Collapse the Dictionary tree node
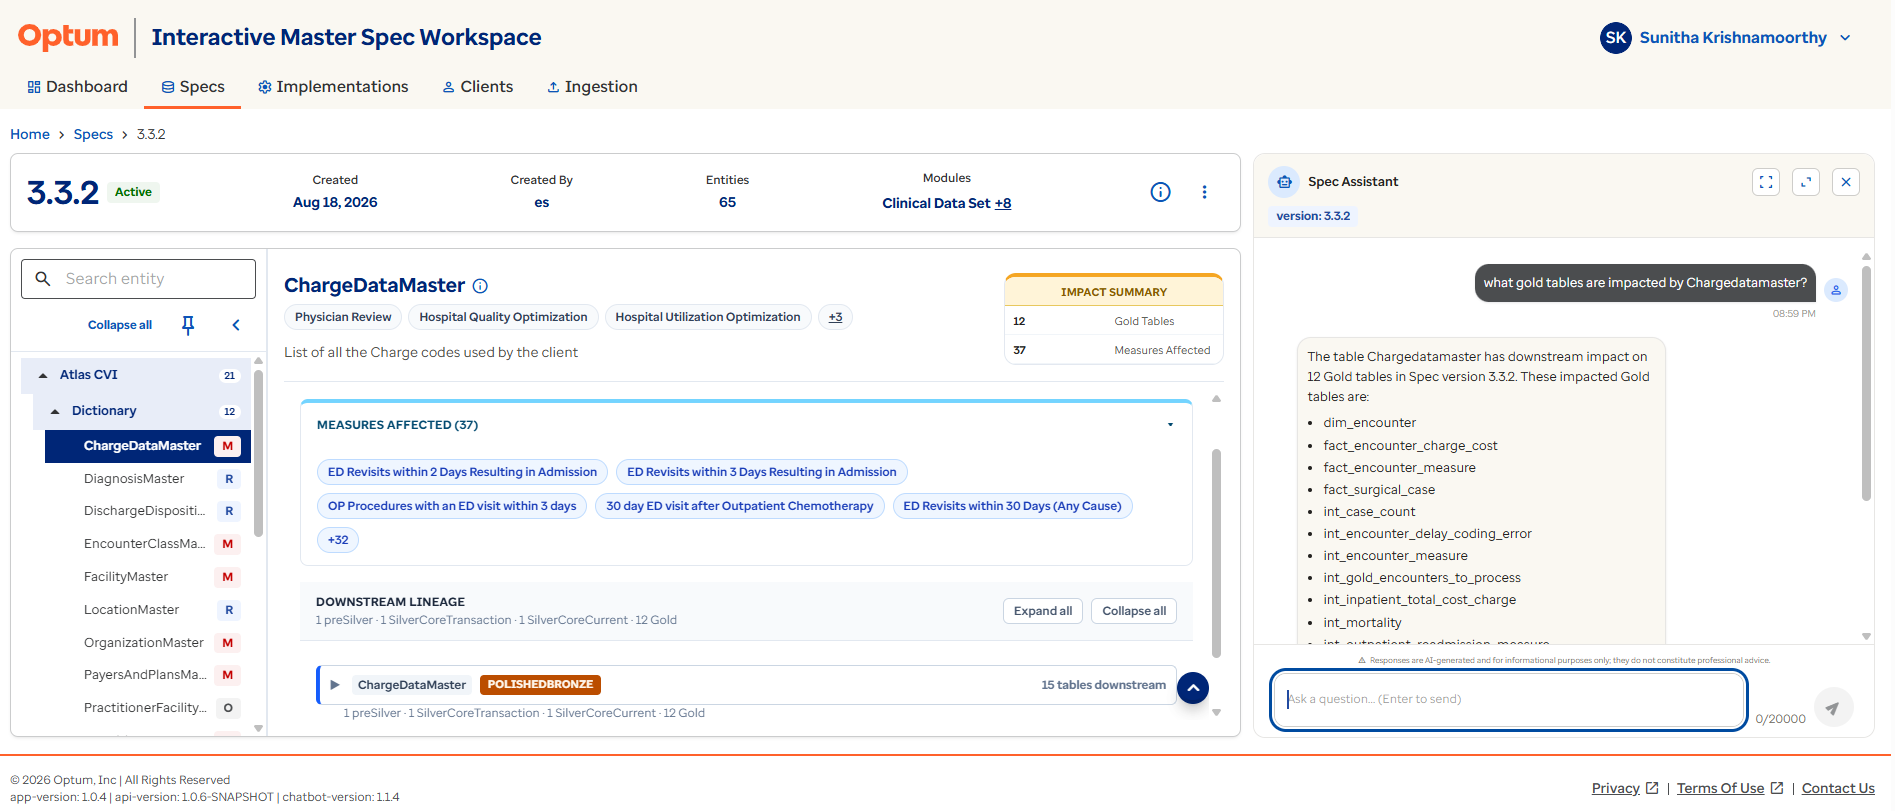Screen dimensions: 1895x811 55,411
